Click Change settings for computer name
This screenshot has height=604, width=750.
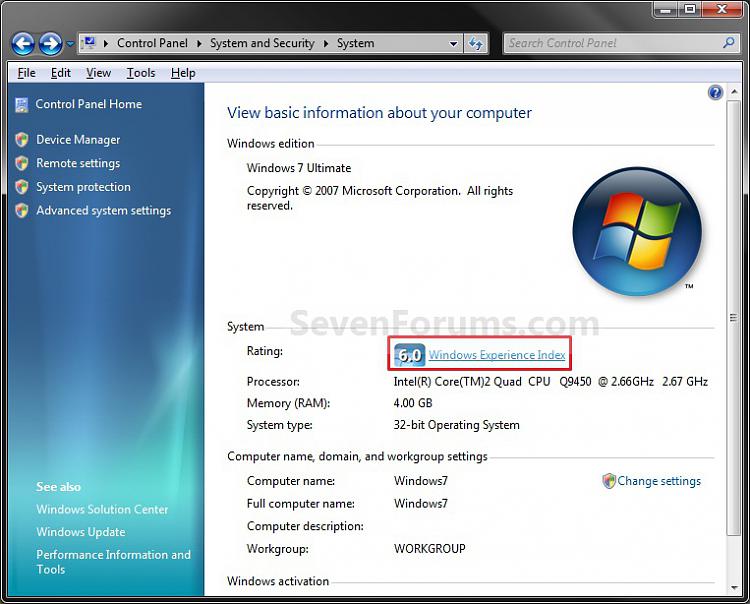[x=659, y=481]
